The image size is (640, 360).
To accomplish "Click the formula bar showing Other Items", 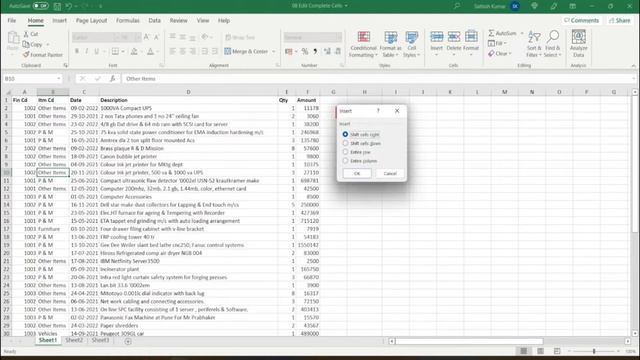I will (378, 78).
